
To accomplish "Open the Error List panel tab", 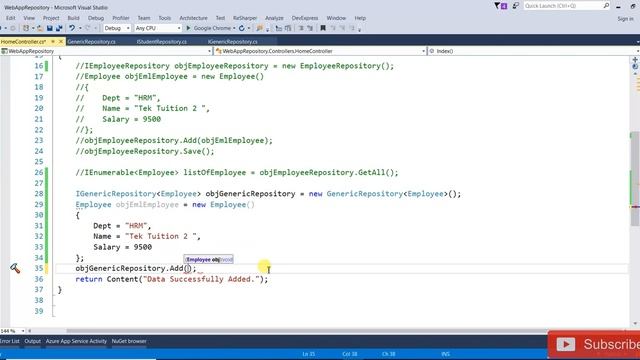I will (x=9, y=341).
